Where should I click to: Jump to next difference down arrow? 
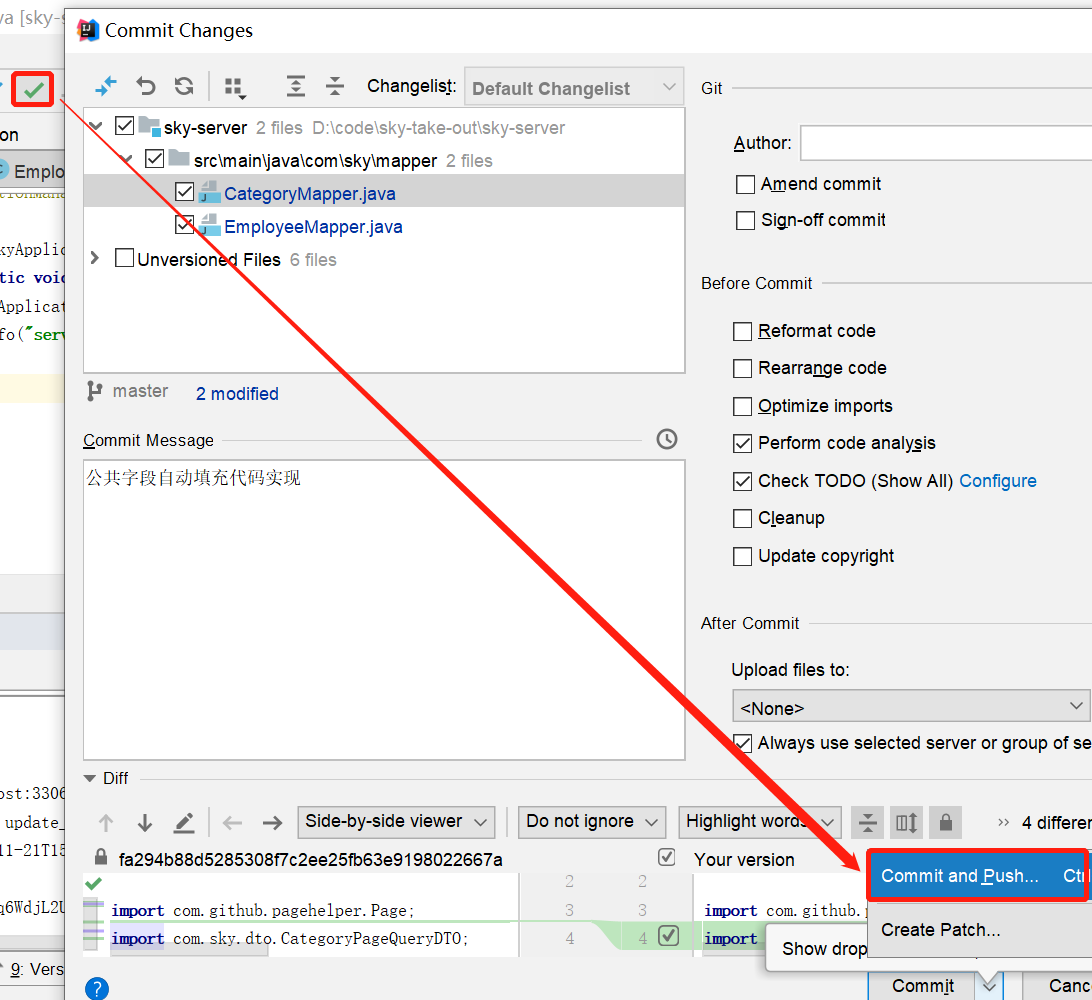point(145,823)
